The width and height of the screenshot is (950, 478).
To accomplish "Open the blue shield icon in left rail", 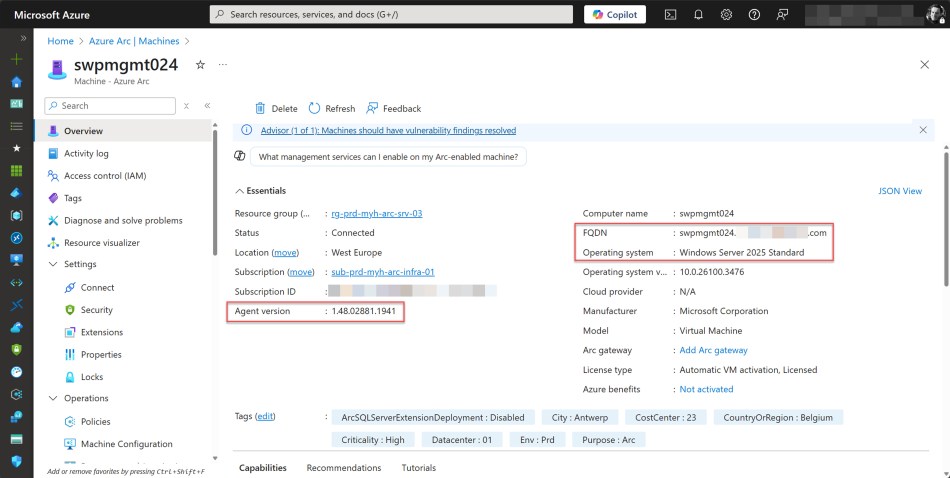I will tap(17, 461).
